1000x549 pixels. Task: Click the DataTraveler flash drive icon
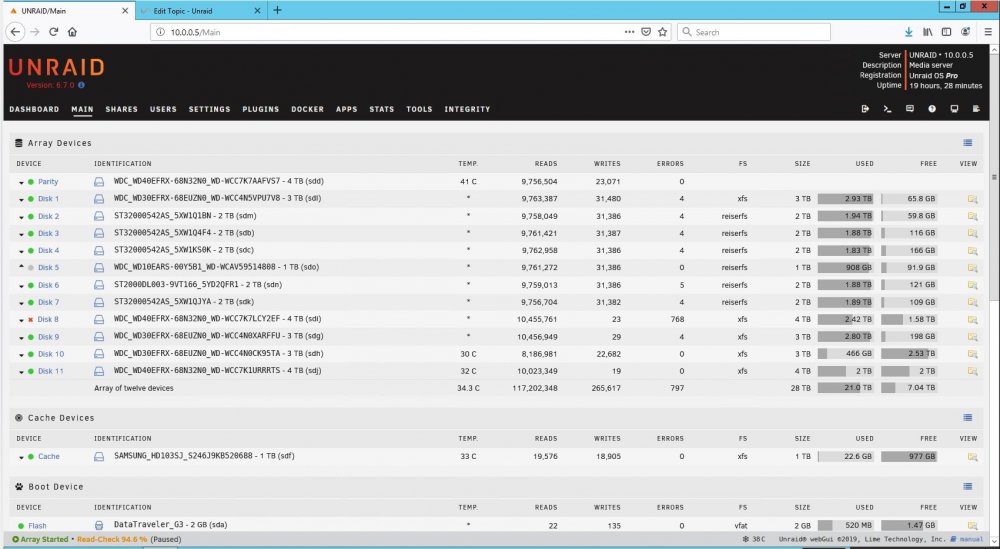99,525
